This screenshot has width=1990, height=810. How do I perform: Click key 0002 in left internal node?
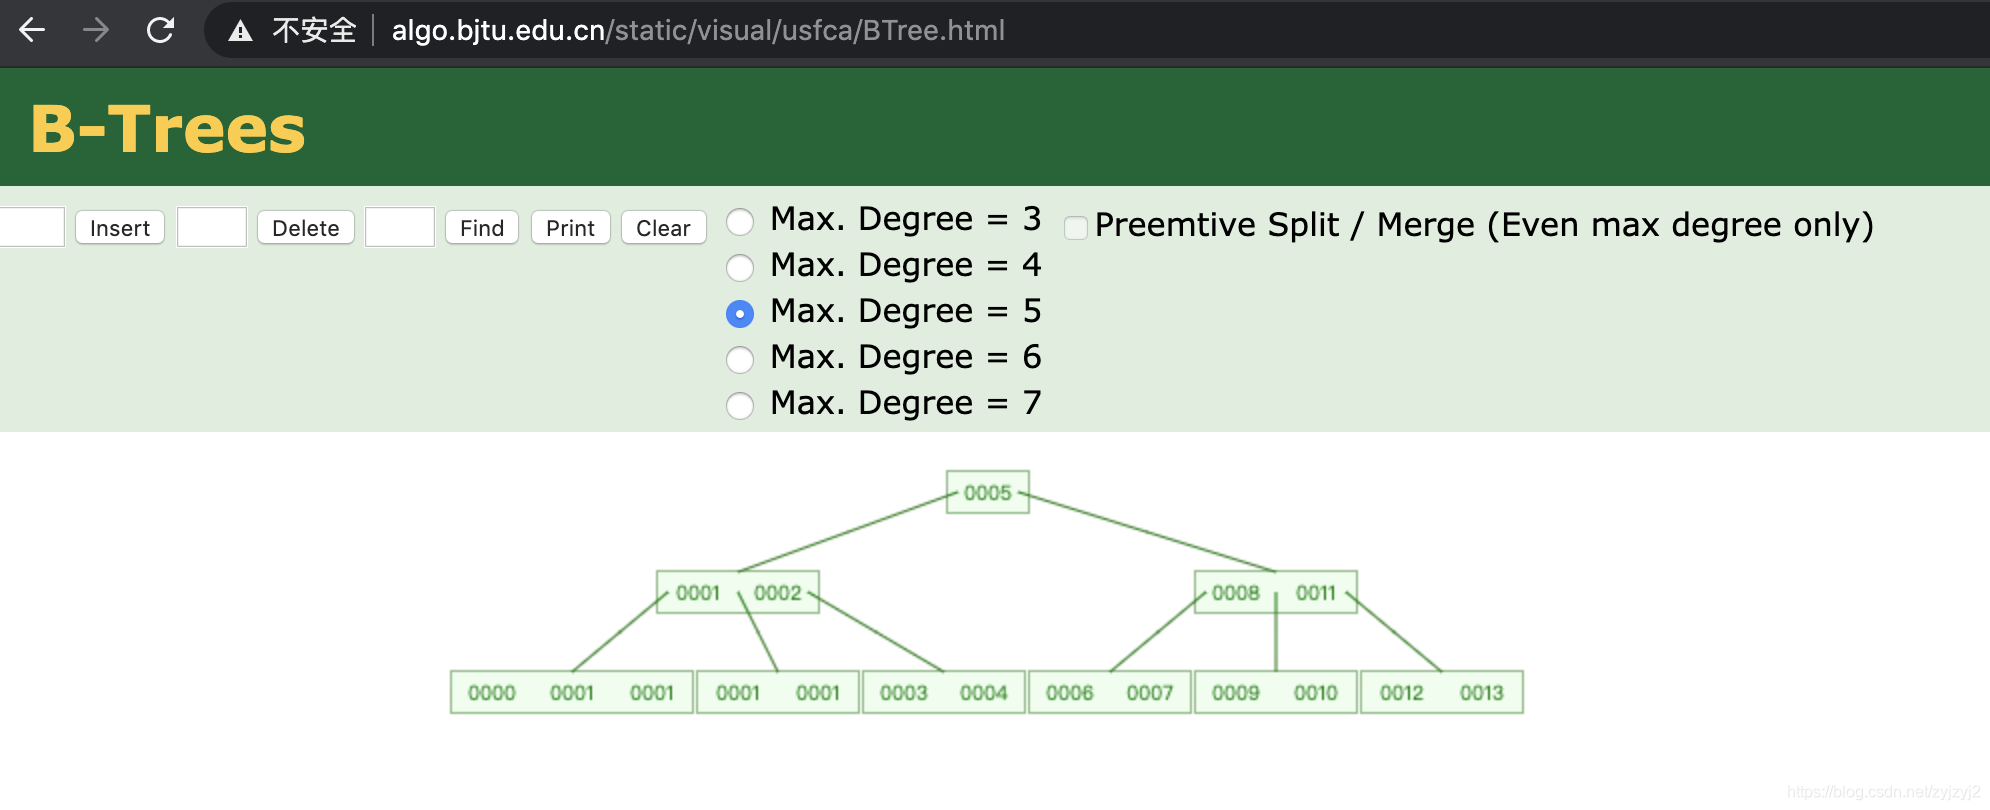[778, 593]
